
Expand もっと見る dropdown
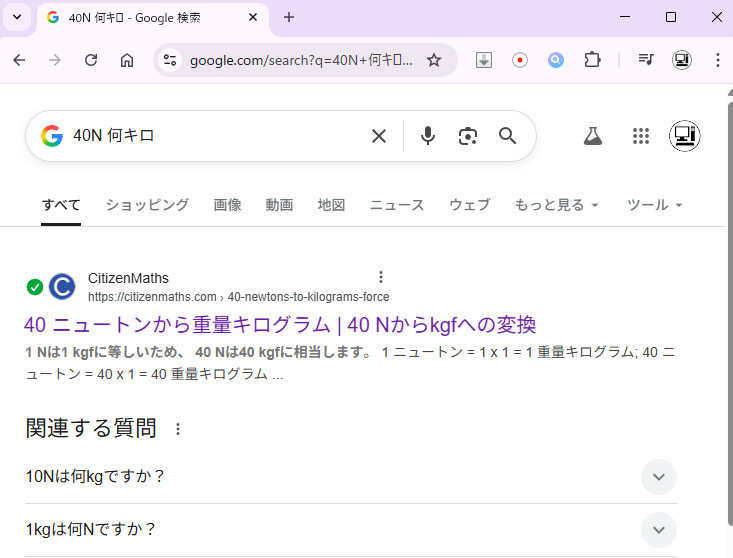click(556, 205)
